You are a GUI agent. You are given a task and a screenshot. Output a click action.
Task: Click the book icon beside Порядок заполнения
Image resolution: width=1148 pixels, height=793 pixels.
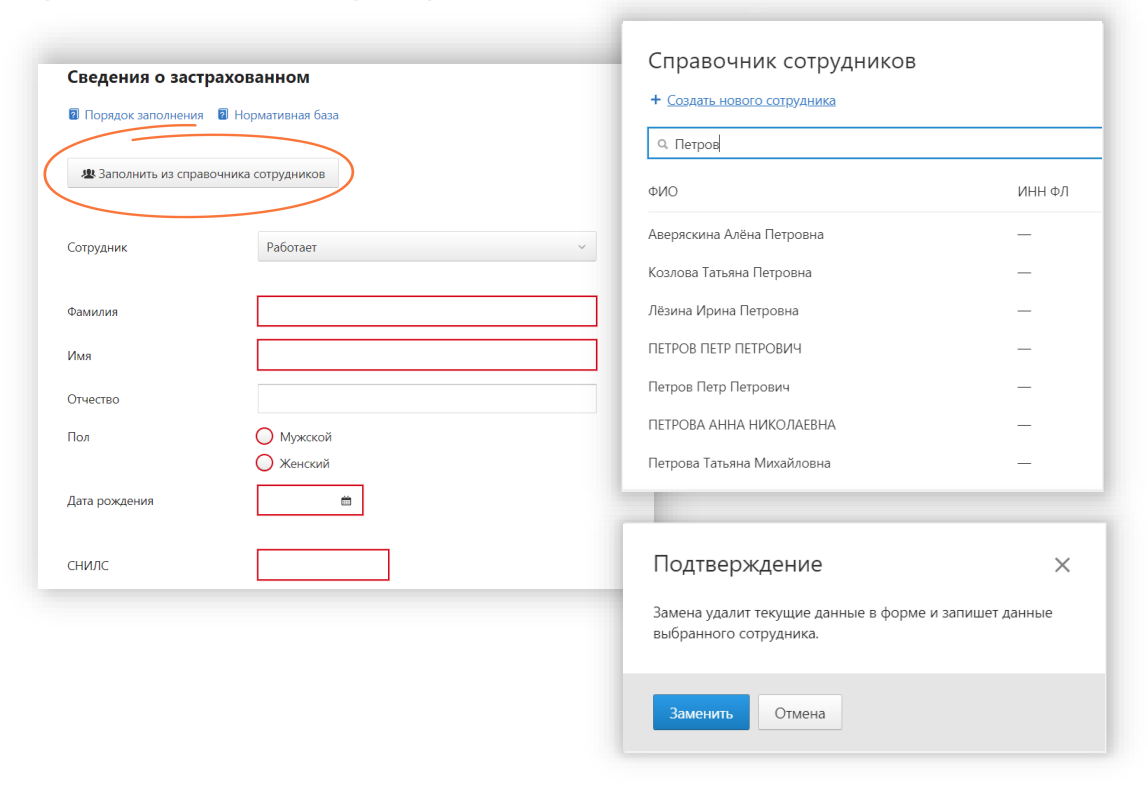click(73, 115)
